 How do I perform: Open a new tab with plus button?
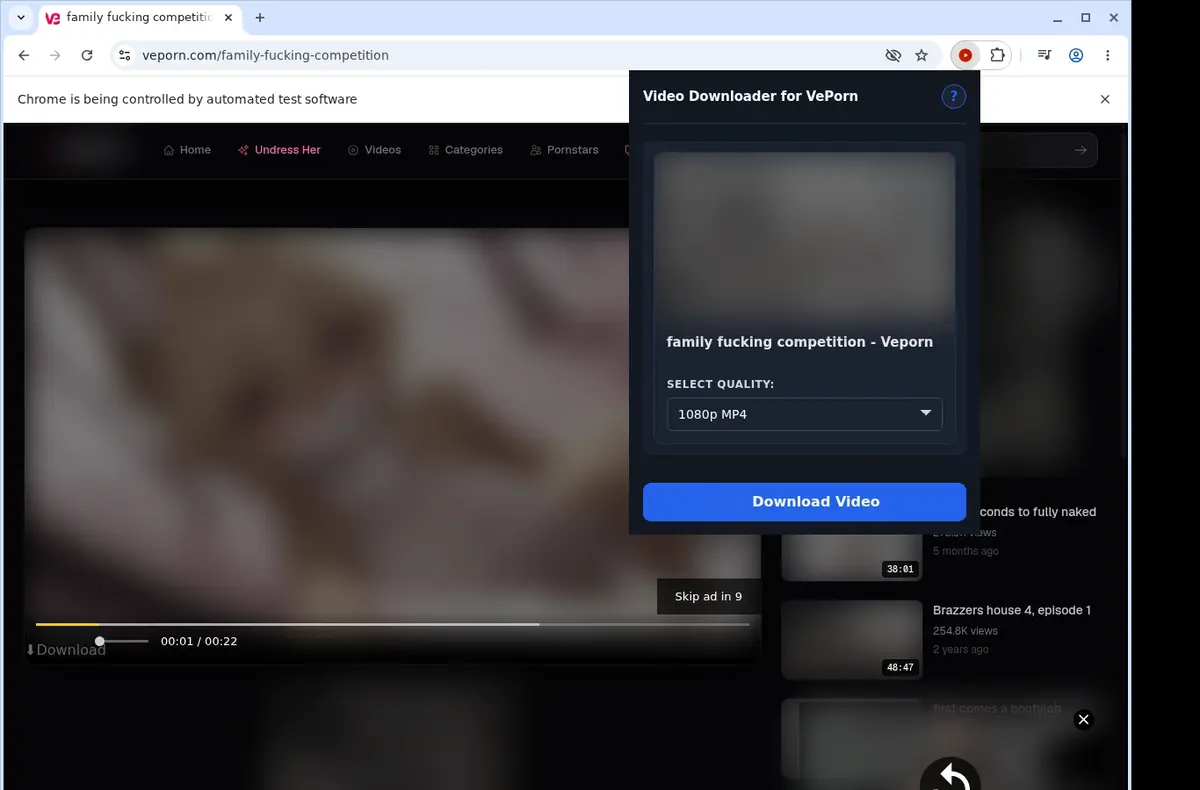point(260,18)
